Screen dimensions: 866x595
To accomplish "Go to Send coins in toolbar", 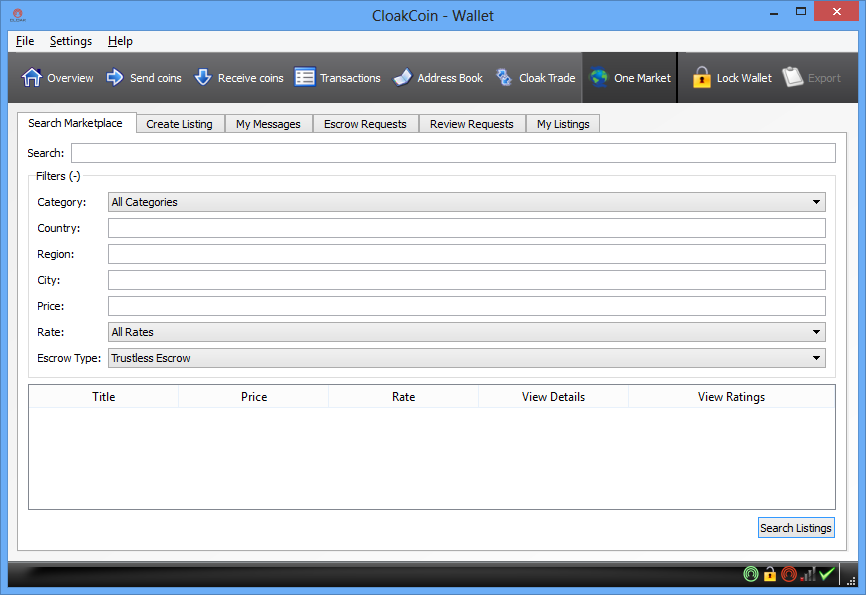I will click(144, 78).
